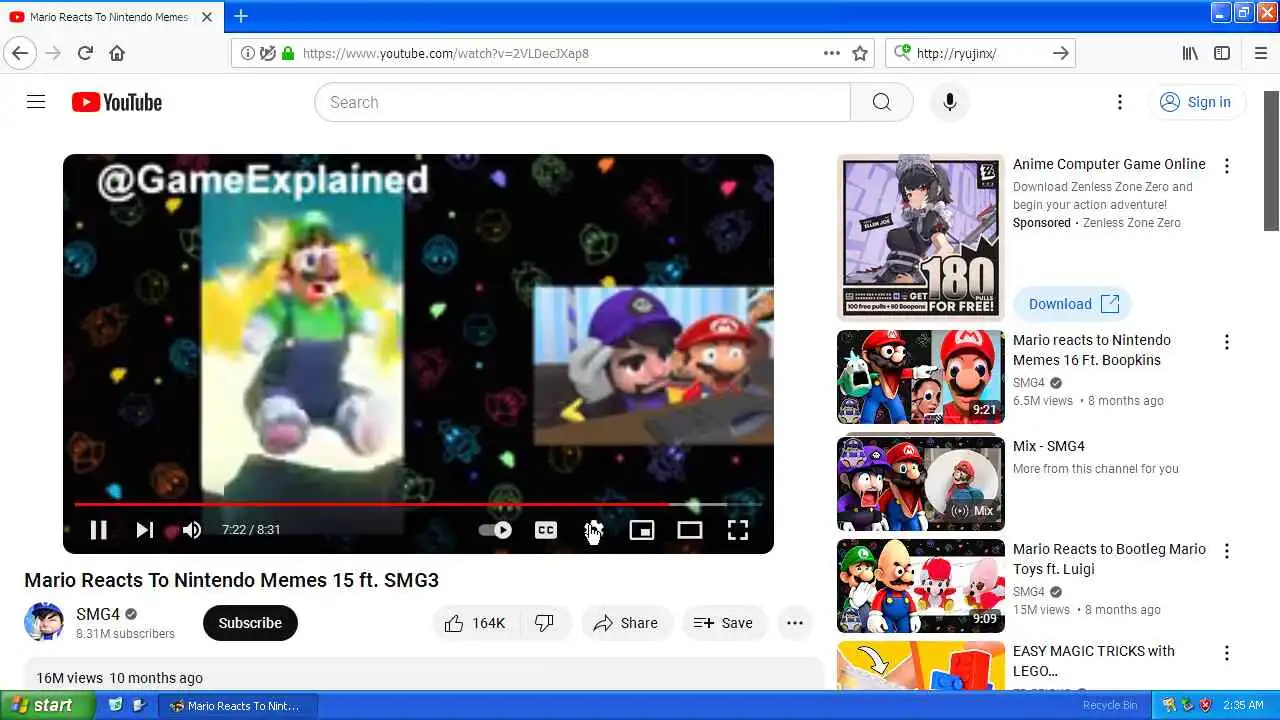Select the Mario Reacts To Nintendo Memes tab
Screen dimensions: 1280x720
point(112,17)
